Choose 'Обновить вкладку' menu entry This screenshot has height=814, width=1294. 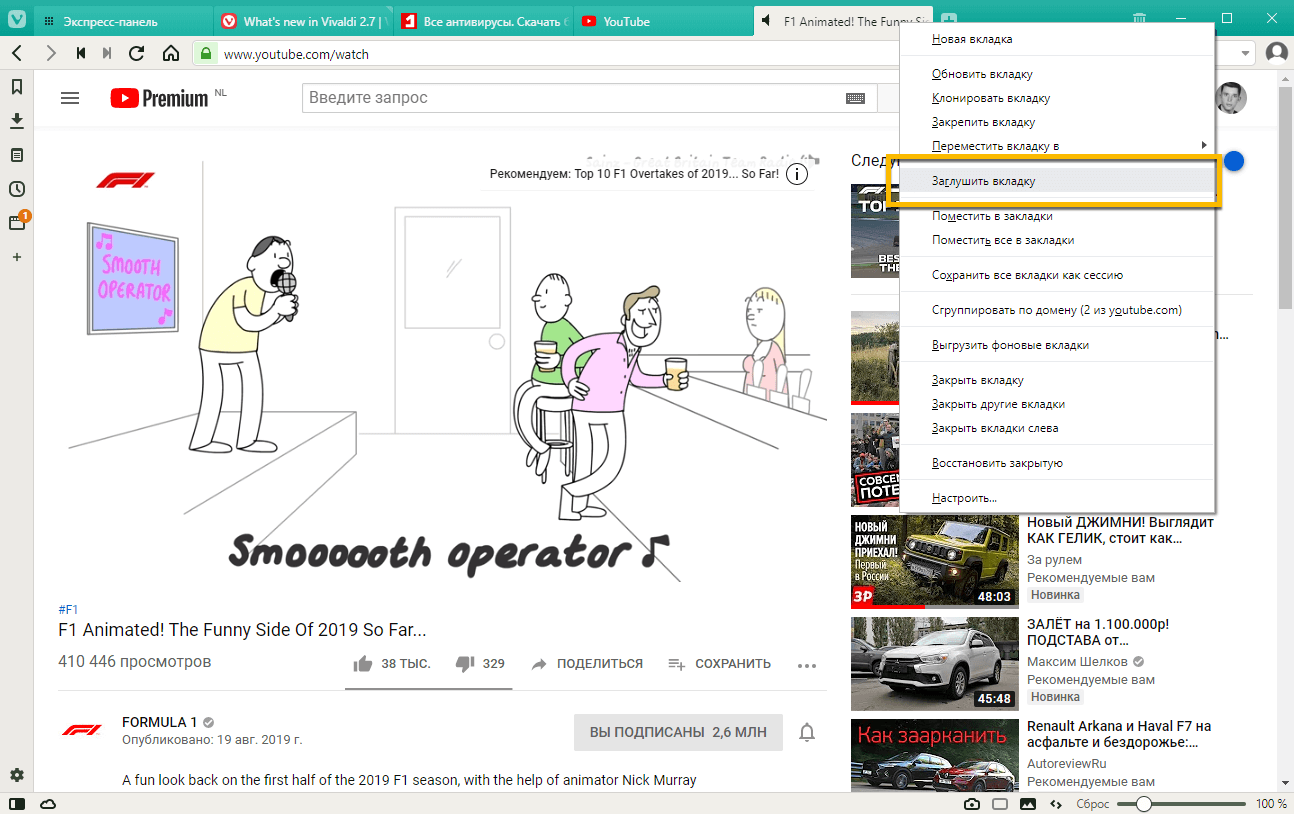(1058, 74)
